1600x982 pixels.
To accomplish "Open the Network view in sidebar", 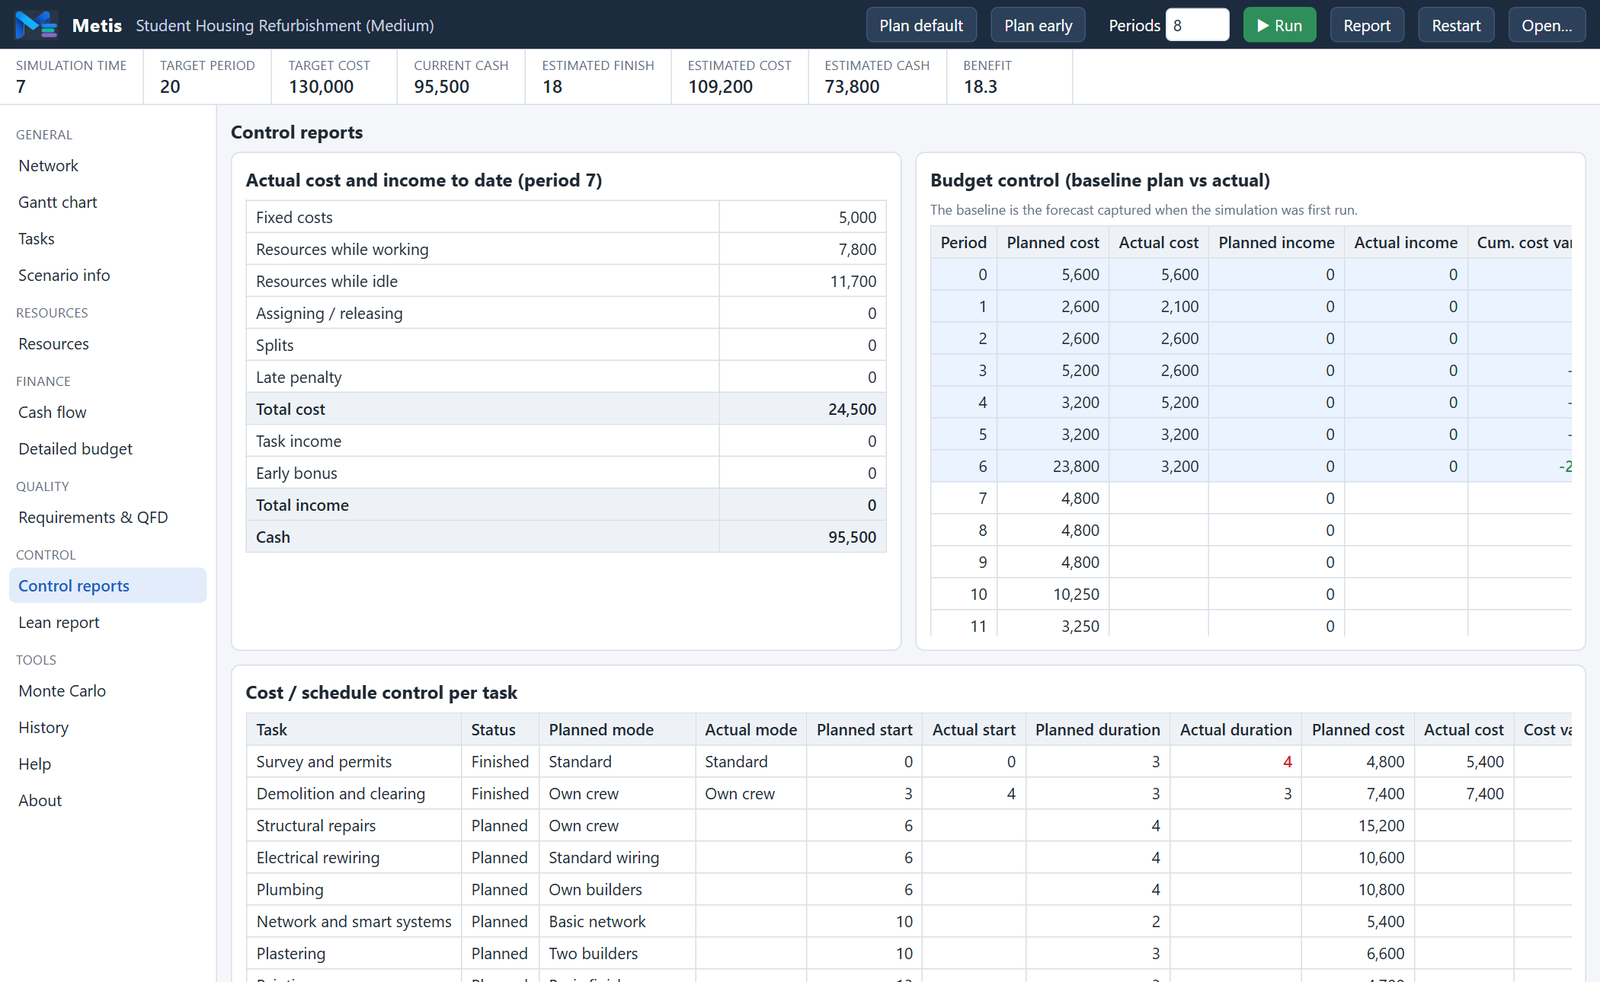I will pyautogui.click(x=108, y=166).
